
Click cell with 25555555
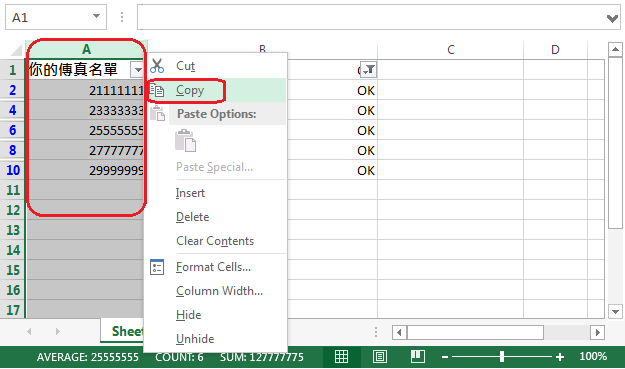click(x=86, y=130)
